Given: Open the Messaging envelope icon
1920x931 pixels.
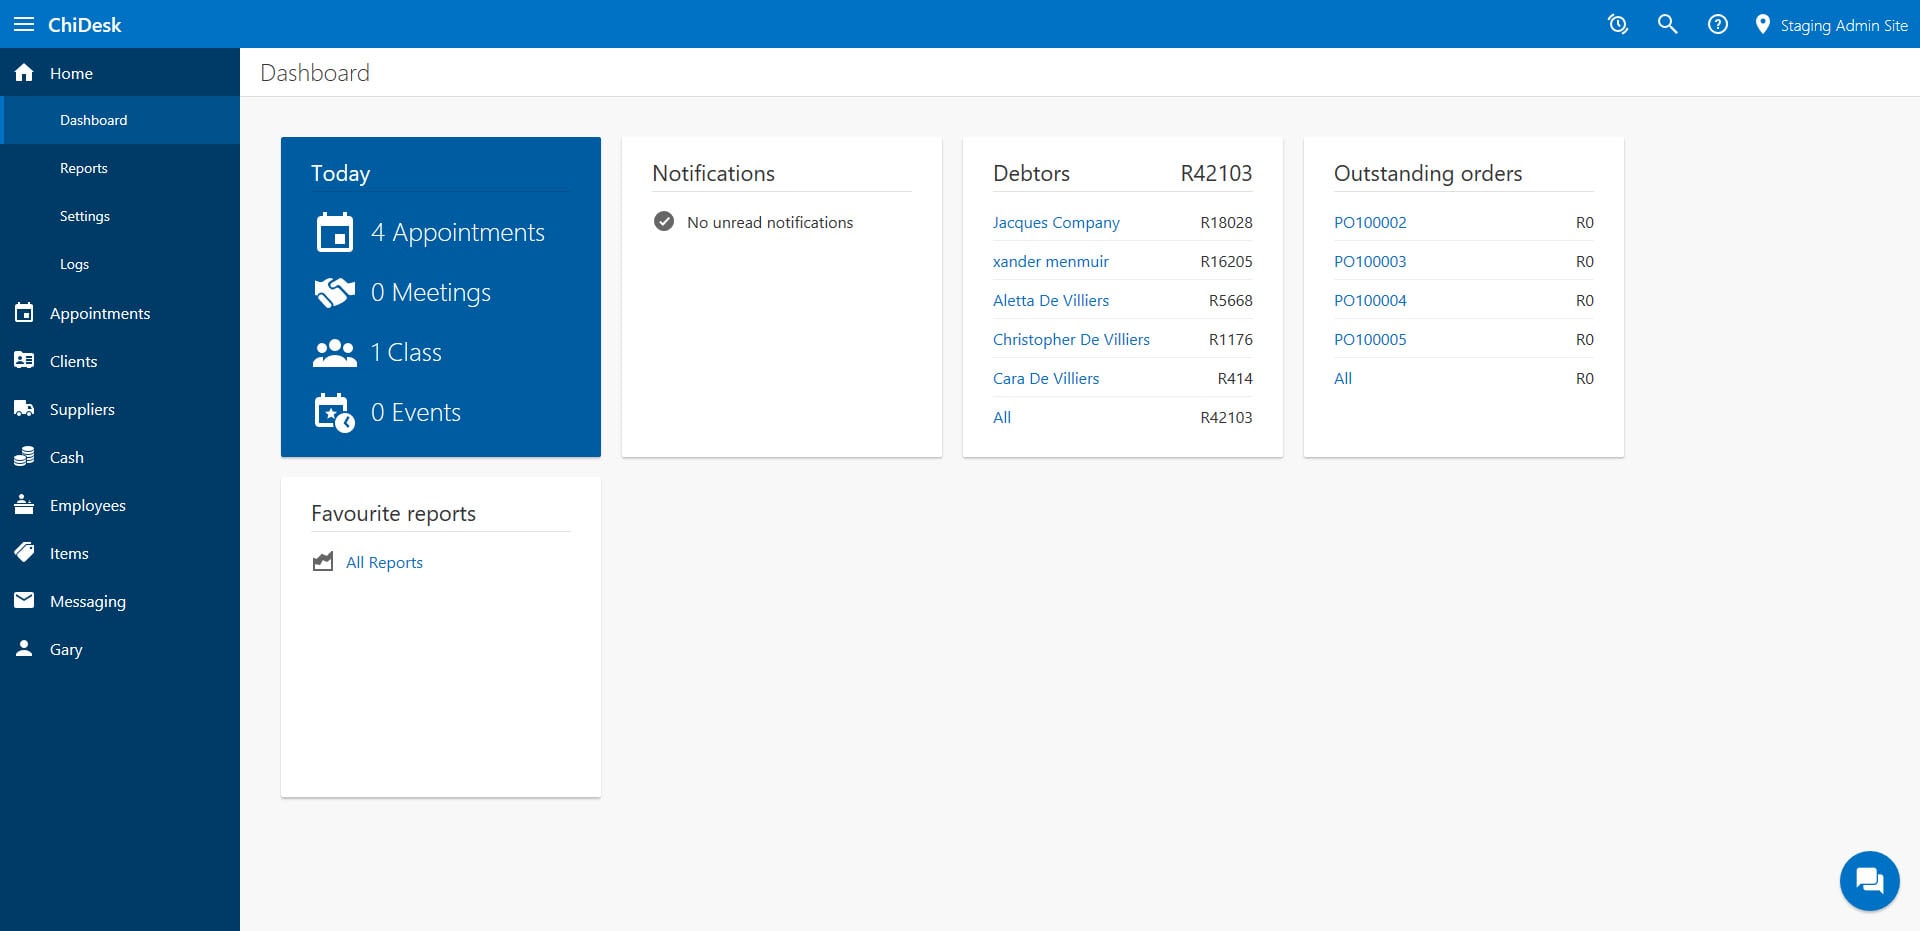Looking at the screenshot, I should coord(25,600).
